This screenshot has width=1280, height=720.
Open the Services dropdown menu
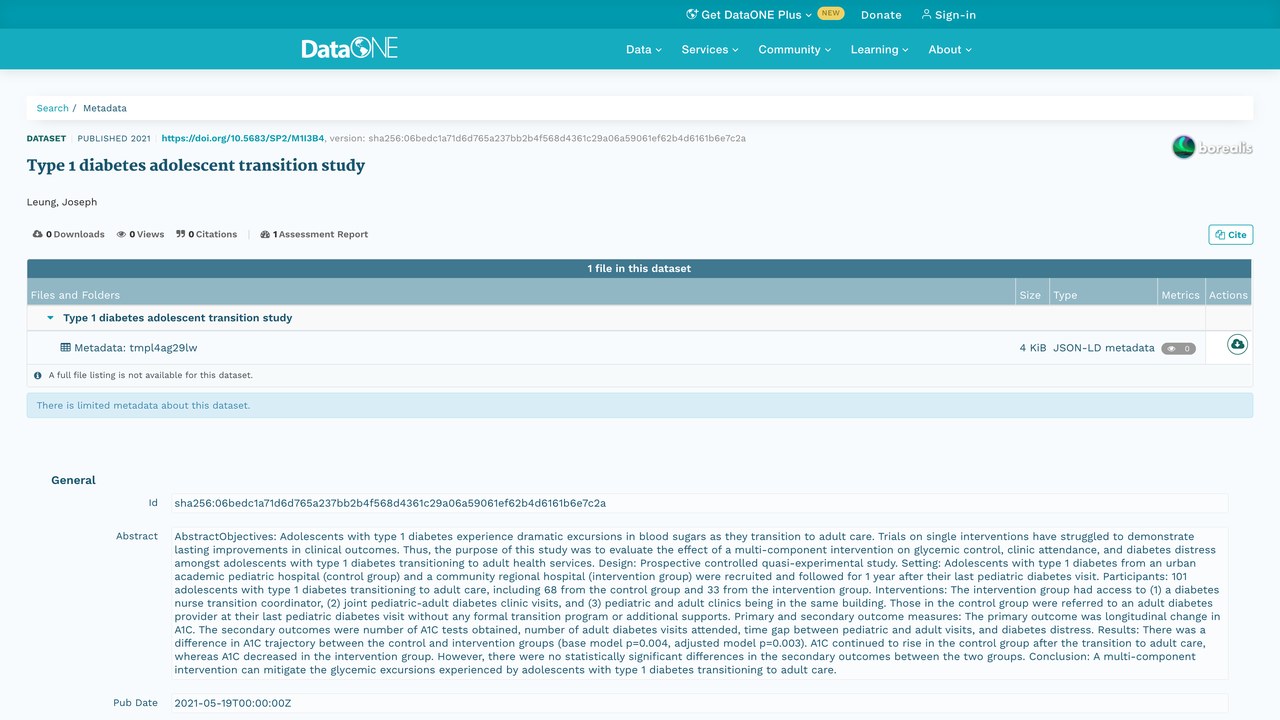710,49
